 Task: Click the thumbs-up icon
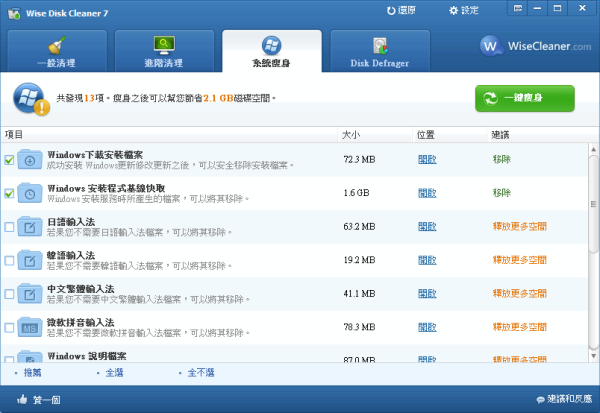pos(22,400)
